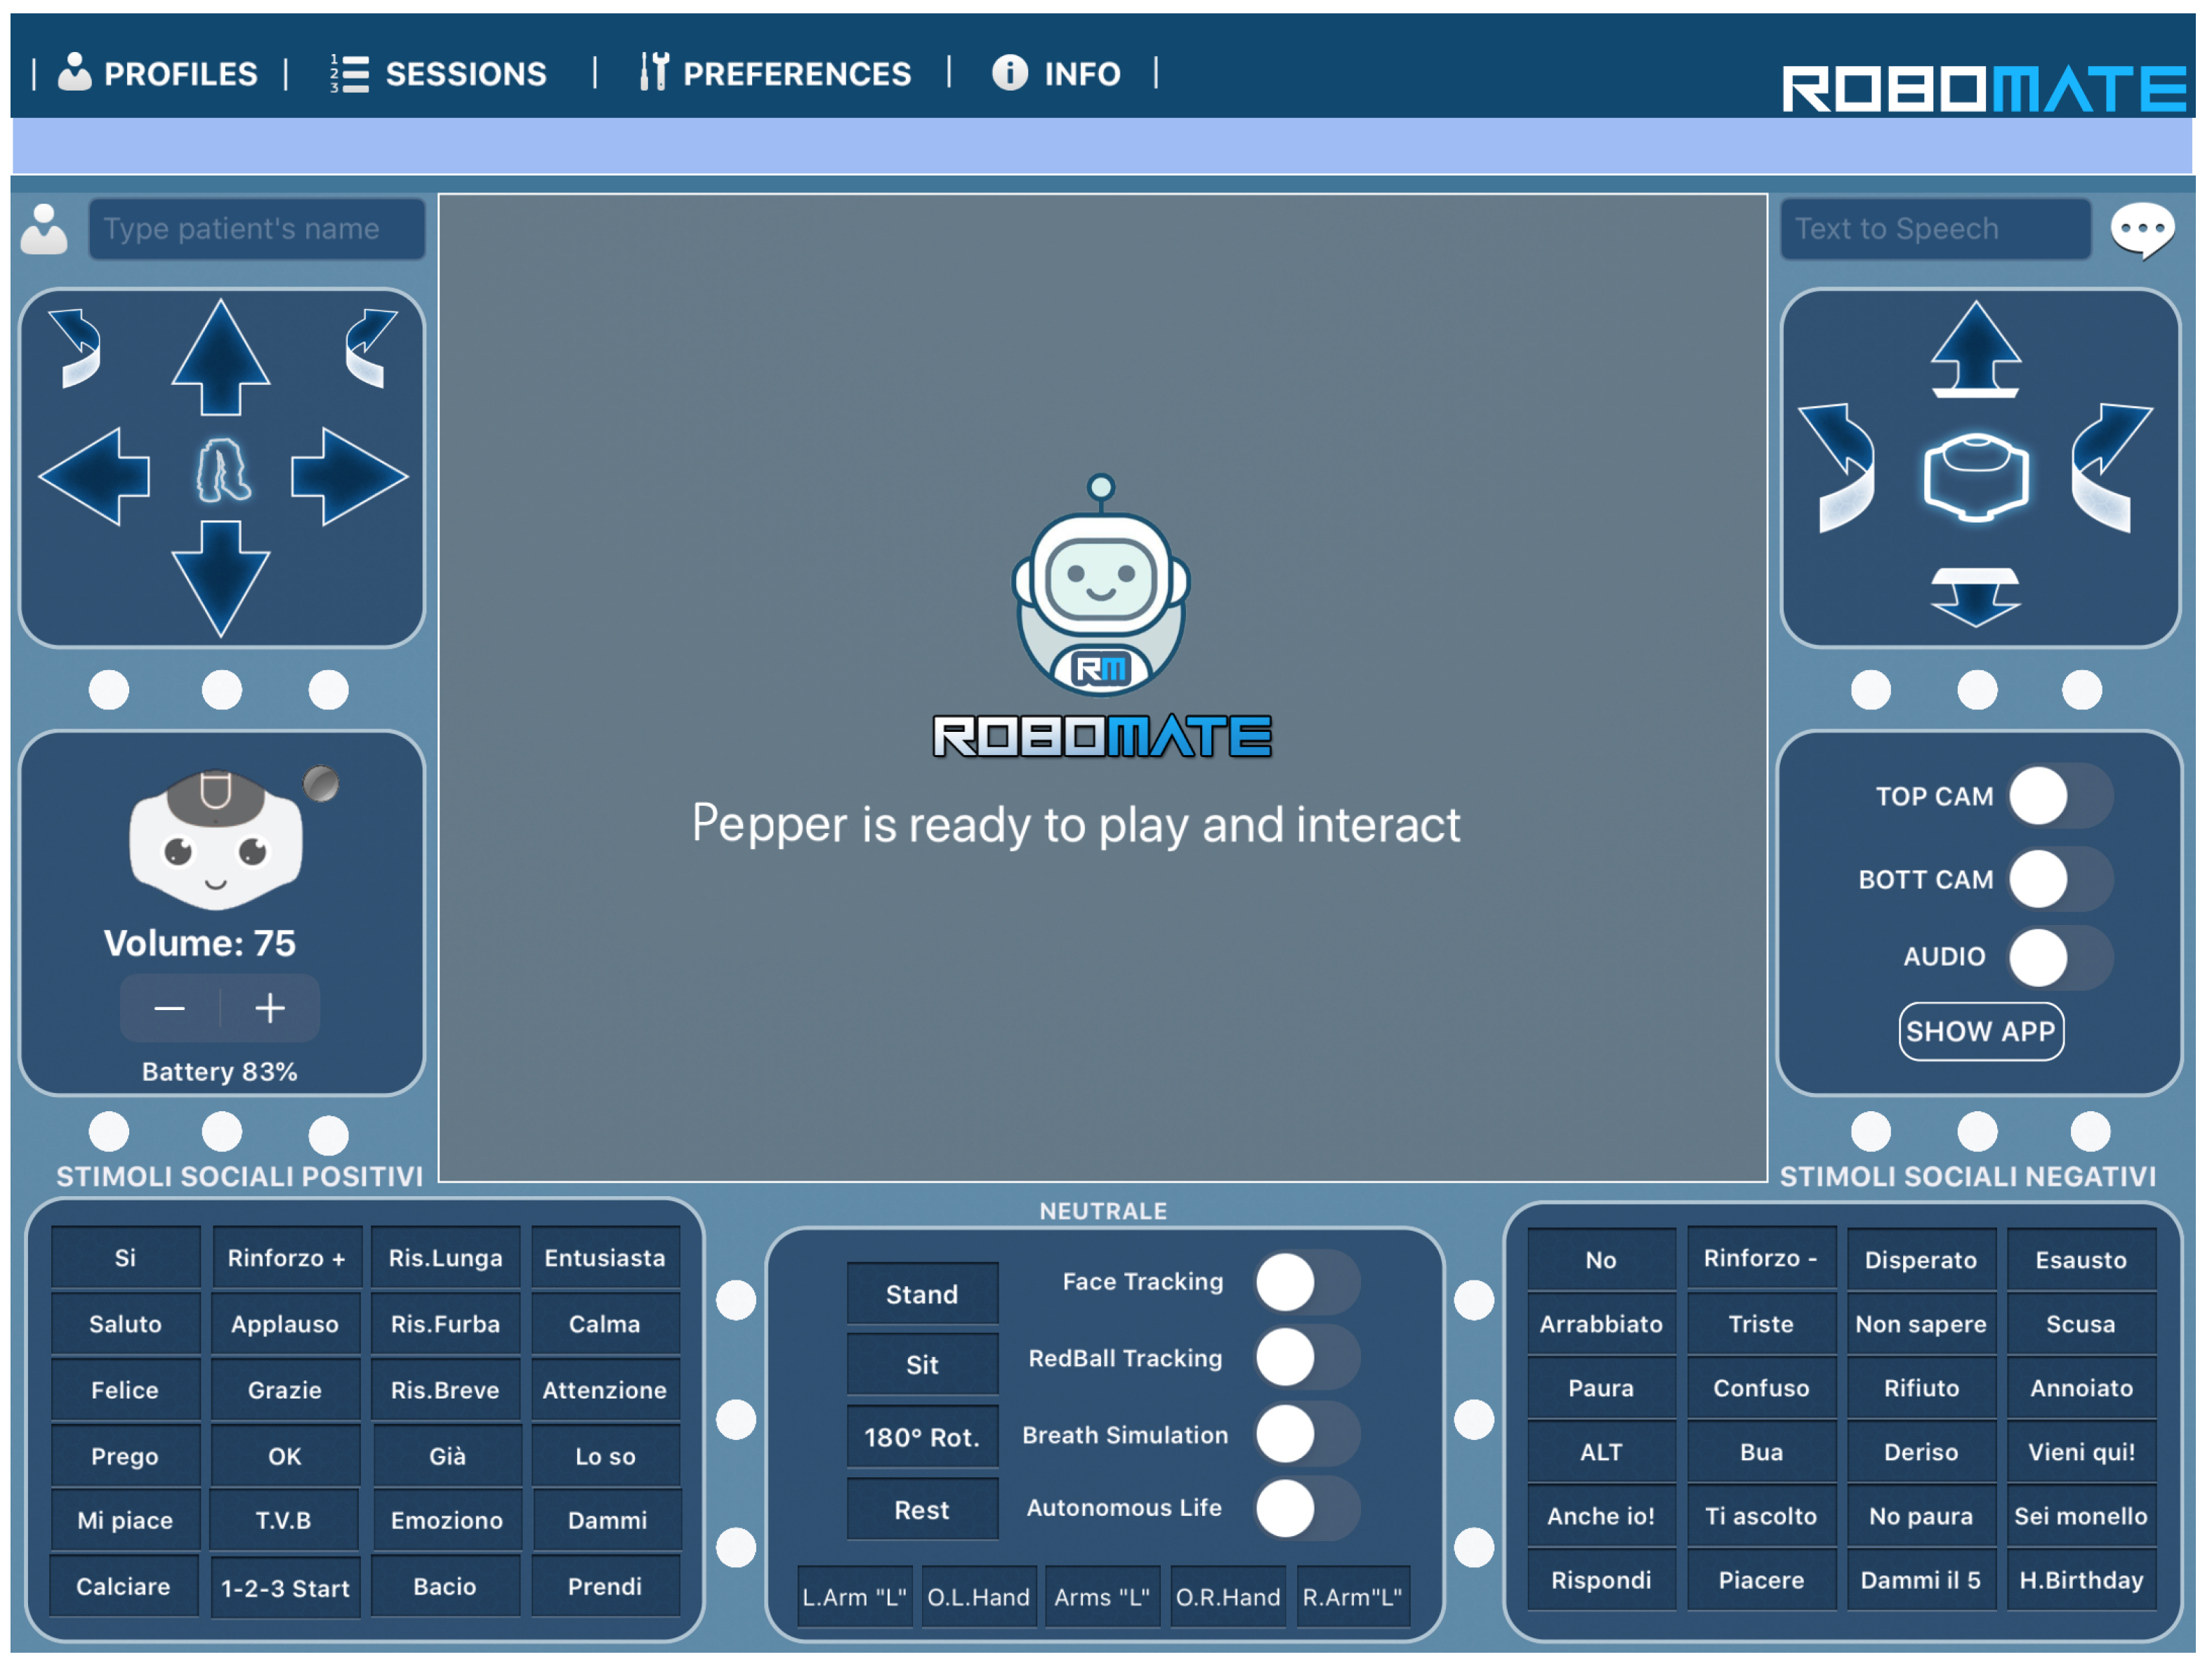Viewport: 2212px width, 1671px height.
Task: Increase volume with plus button
Action: click(270, 1008)
